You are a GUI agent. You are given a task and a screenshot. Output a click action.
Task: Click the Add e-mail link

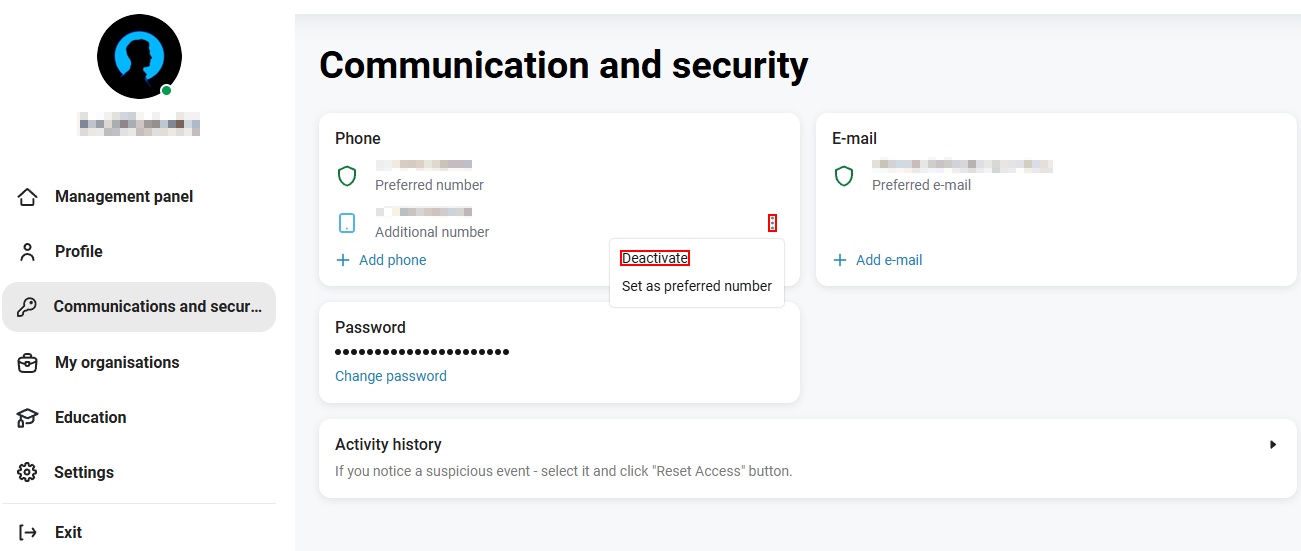point(878,260)
